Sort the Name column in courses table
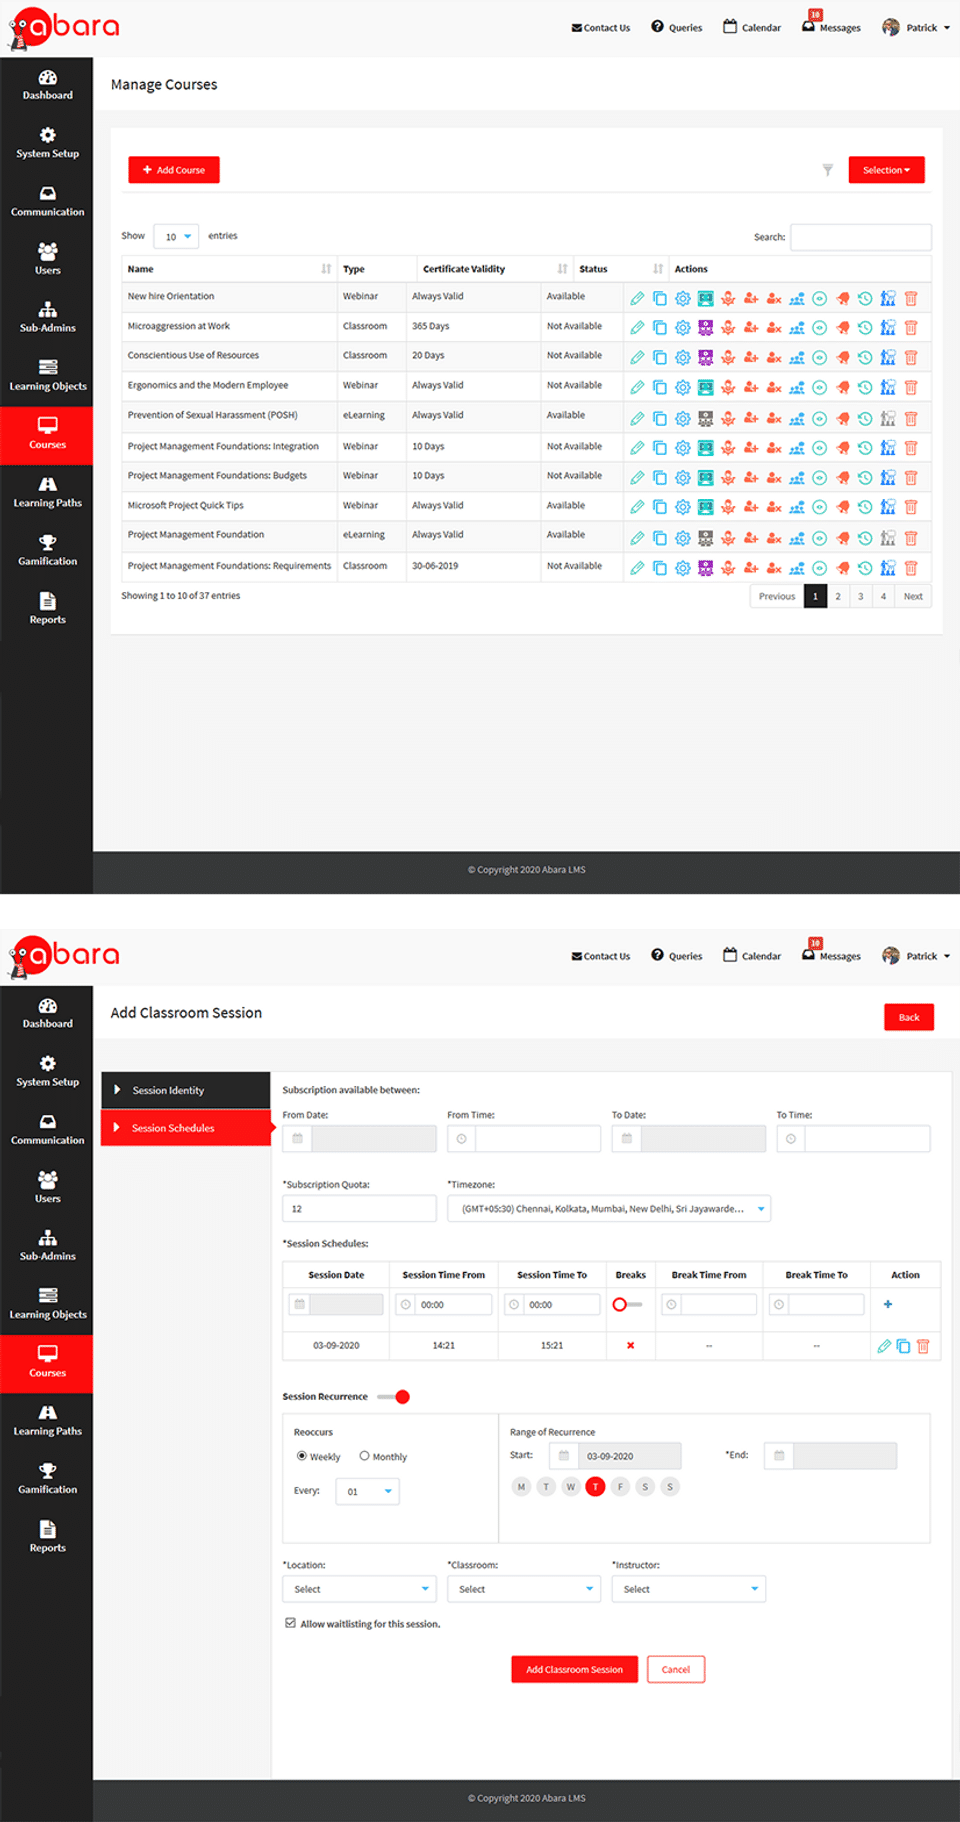Viewport: 960px width, 1822px height. [x=326, y=269]
